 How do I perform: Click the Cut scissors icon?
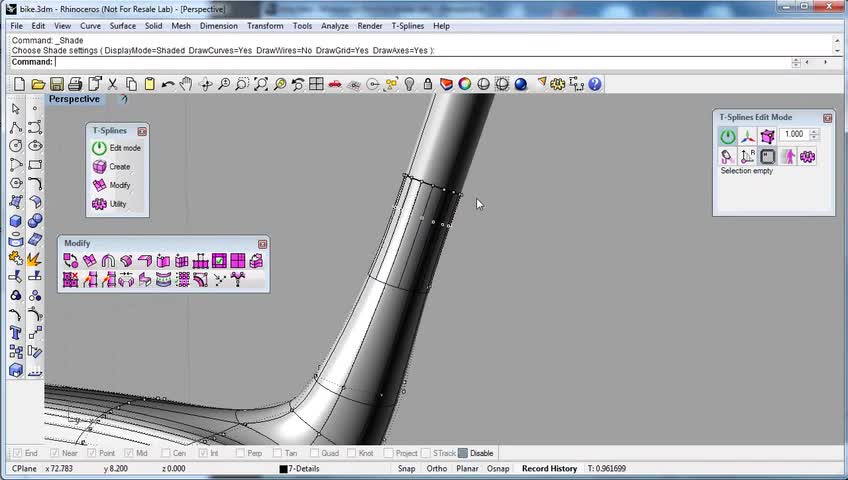(x=112, y=84)
